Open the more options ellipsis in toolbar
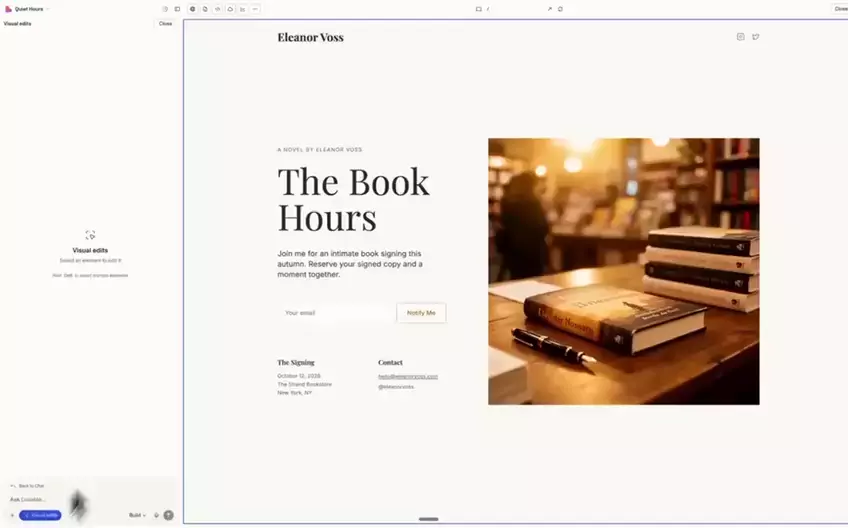The width and height of the screenshot is (848, 528). 255,9
